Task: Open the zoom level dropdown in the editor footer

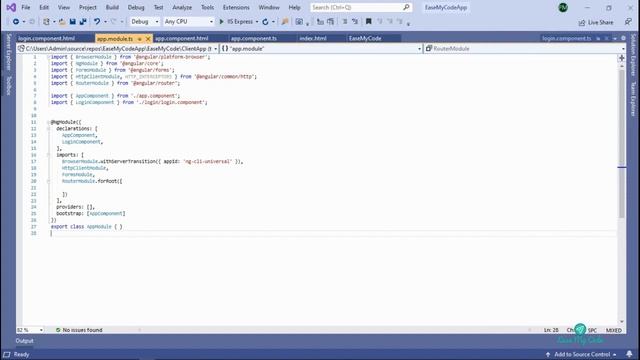Action: [x=41, y=330]
